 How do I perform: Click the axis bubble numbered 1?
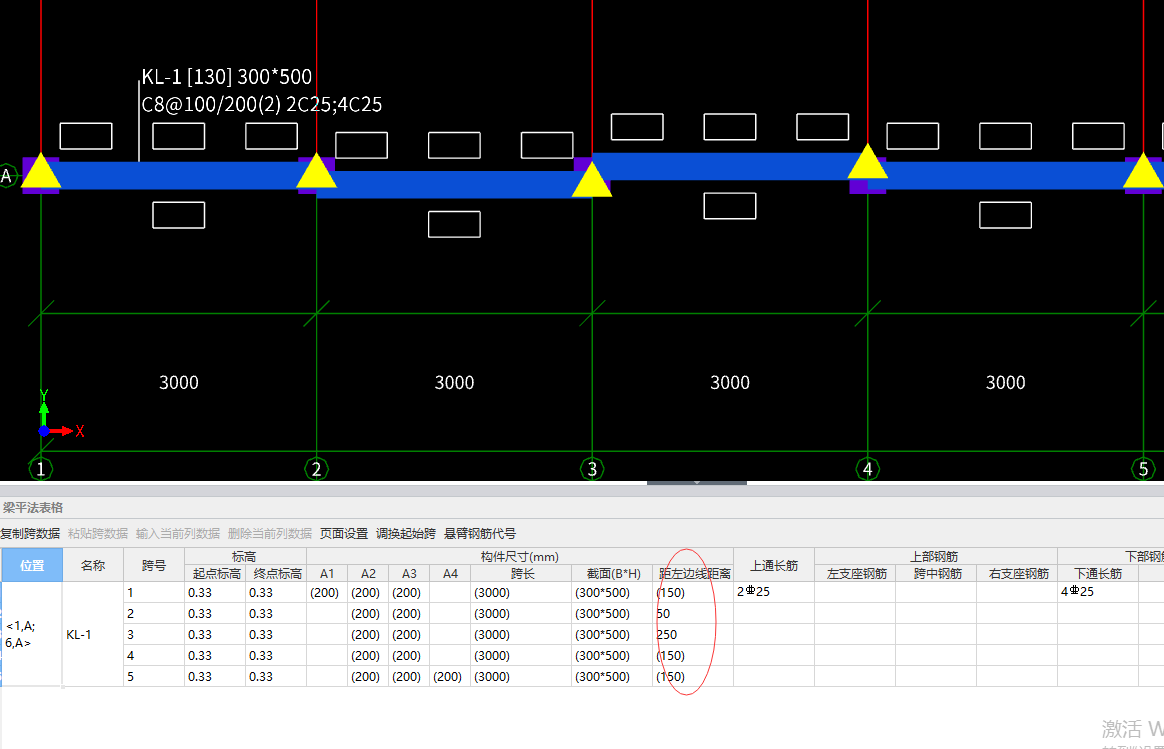coord(41,469)
